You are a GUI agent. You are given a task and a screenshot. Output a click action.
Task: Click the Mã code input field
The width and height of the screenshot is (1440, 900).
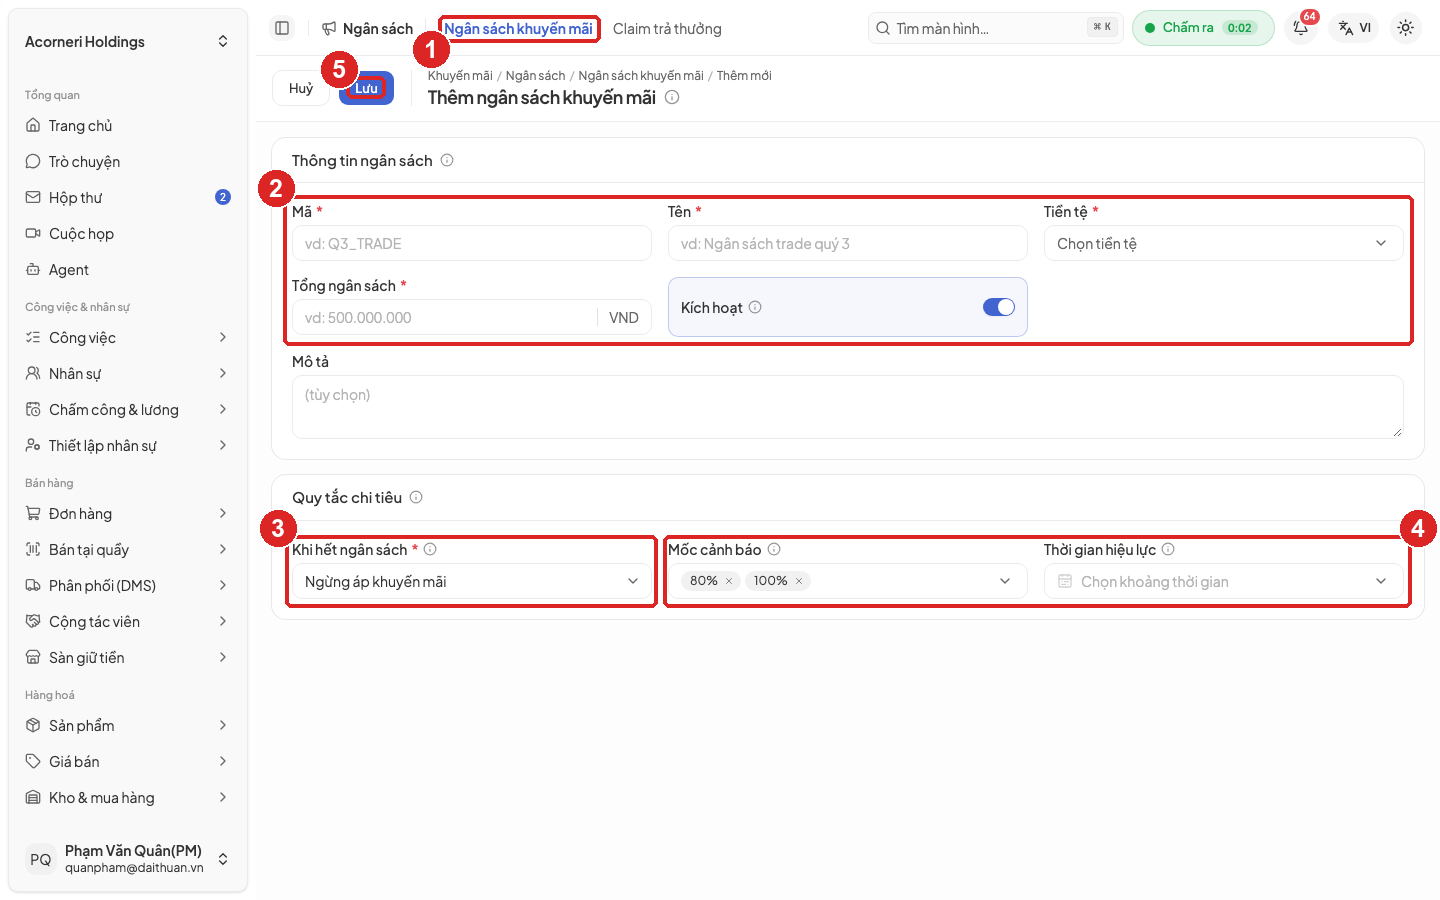(x=472, y=243)
